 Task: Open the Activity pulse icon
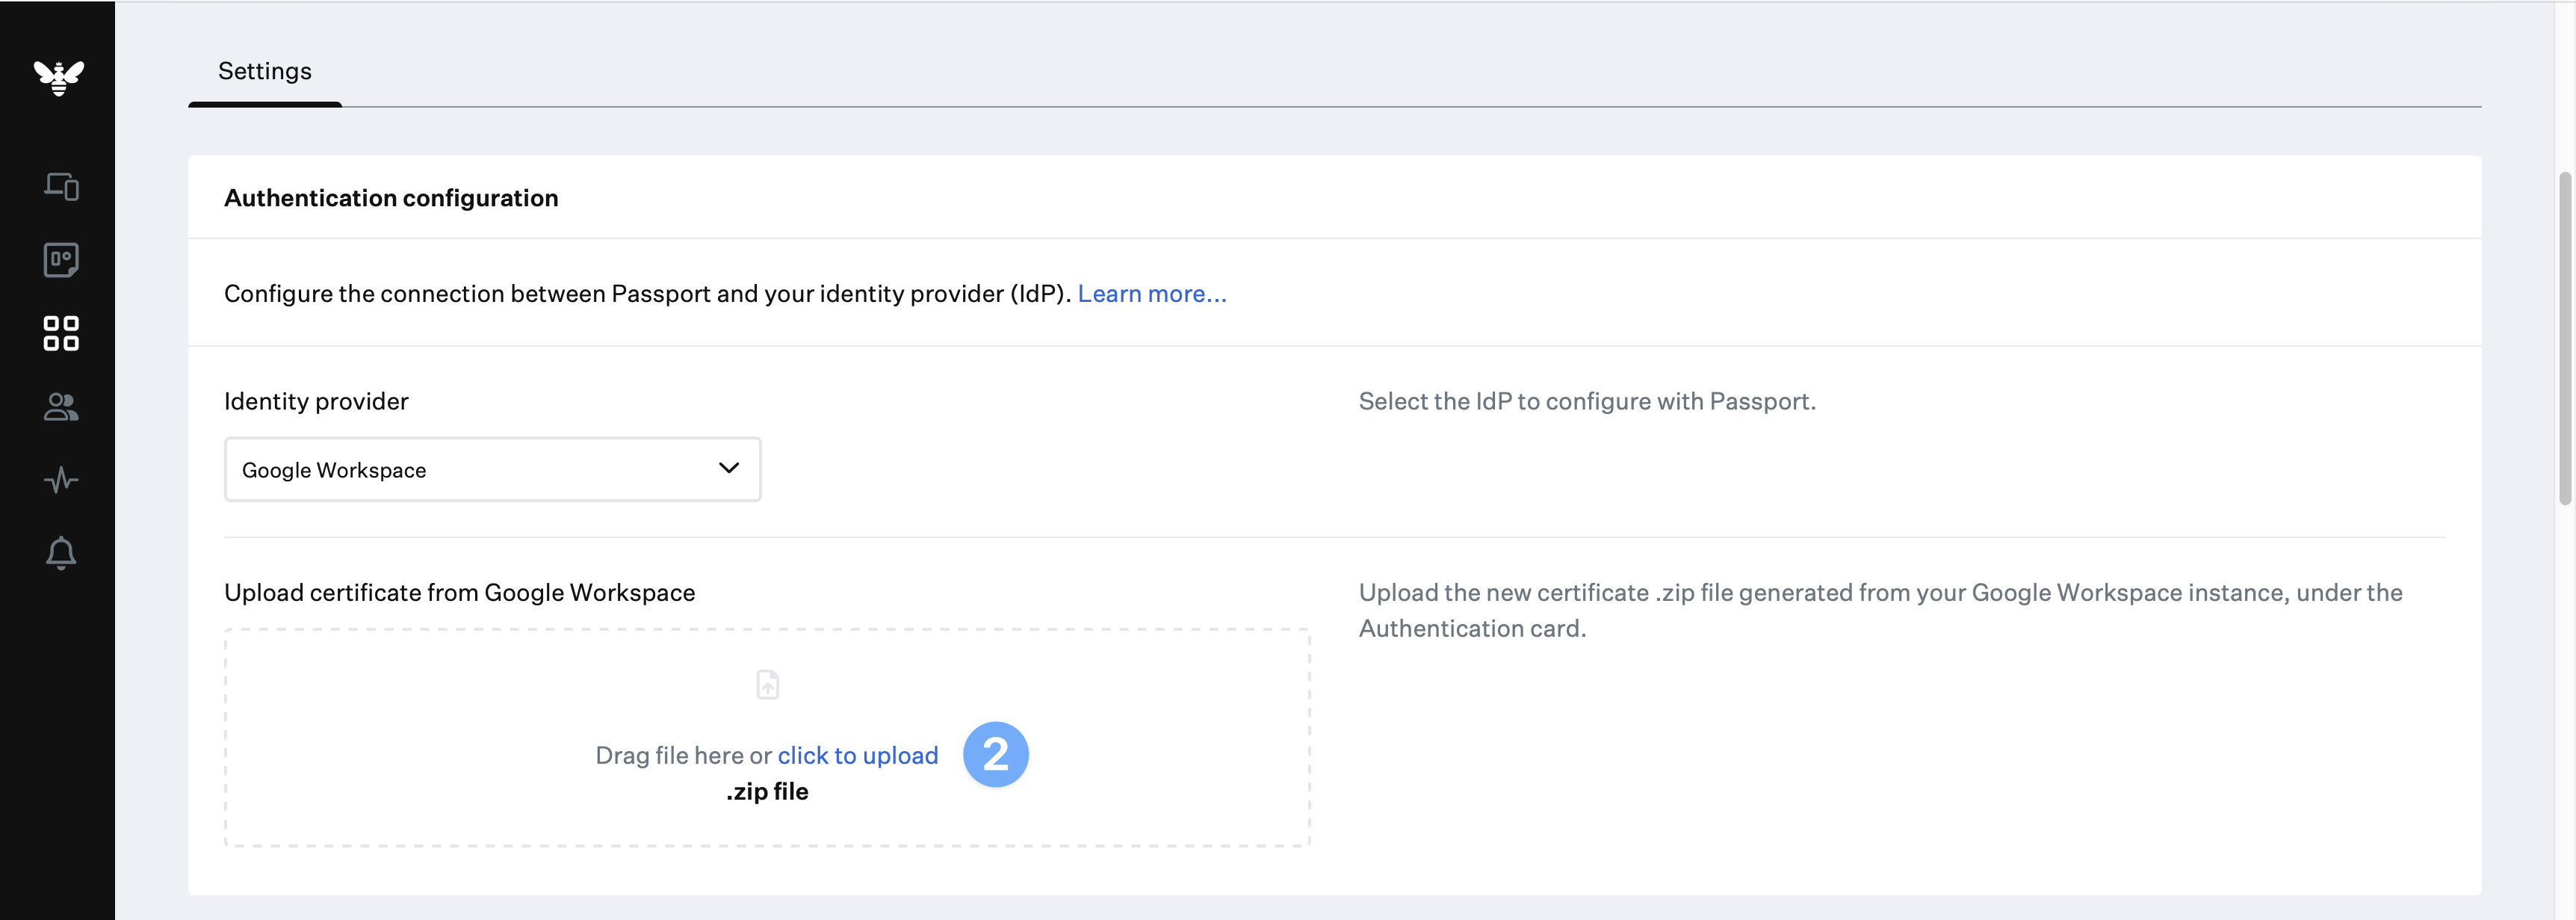tap(61, 480)
